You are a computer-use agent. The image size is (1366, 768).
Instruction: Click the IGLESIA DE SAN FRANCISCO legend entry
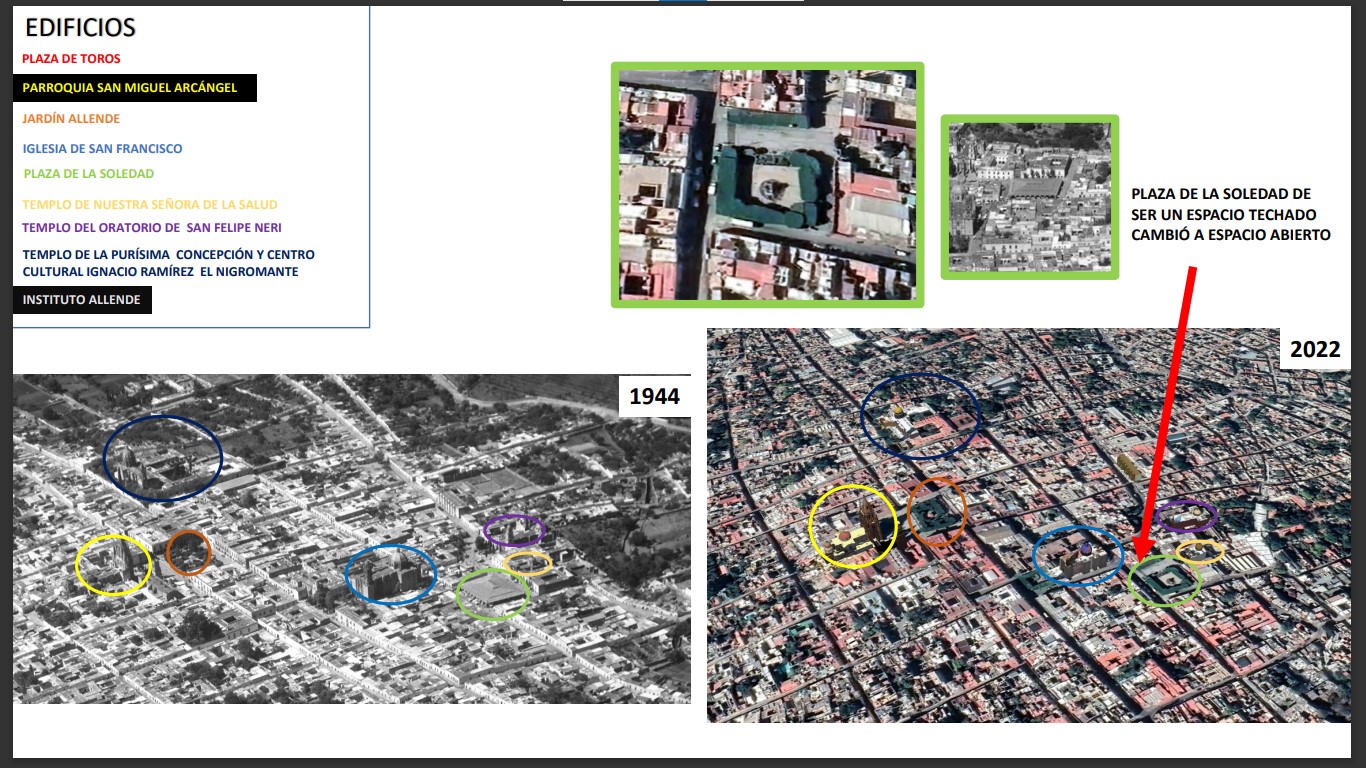click(102, 149)
